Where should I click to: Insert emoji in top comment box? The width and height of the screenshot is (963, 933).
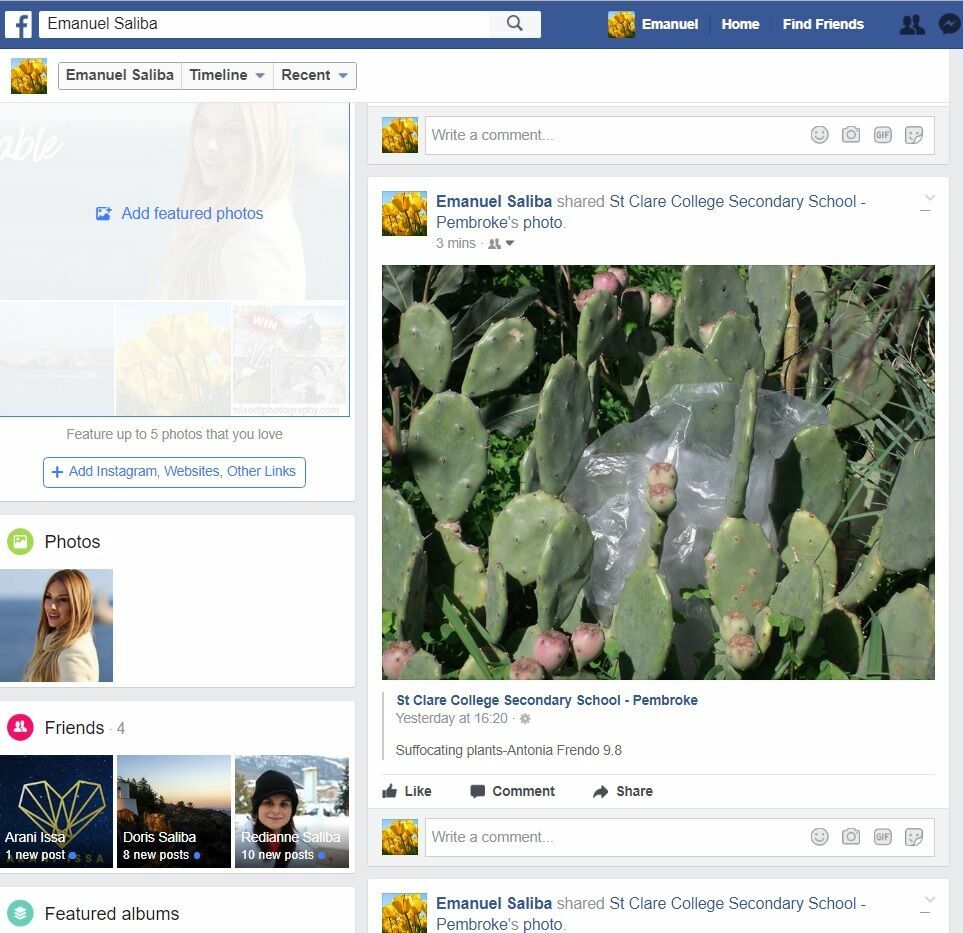tap(819, 135)
